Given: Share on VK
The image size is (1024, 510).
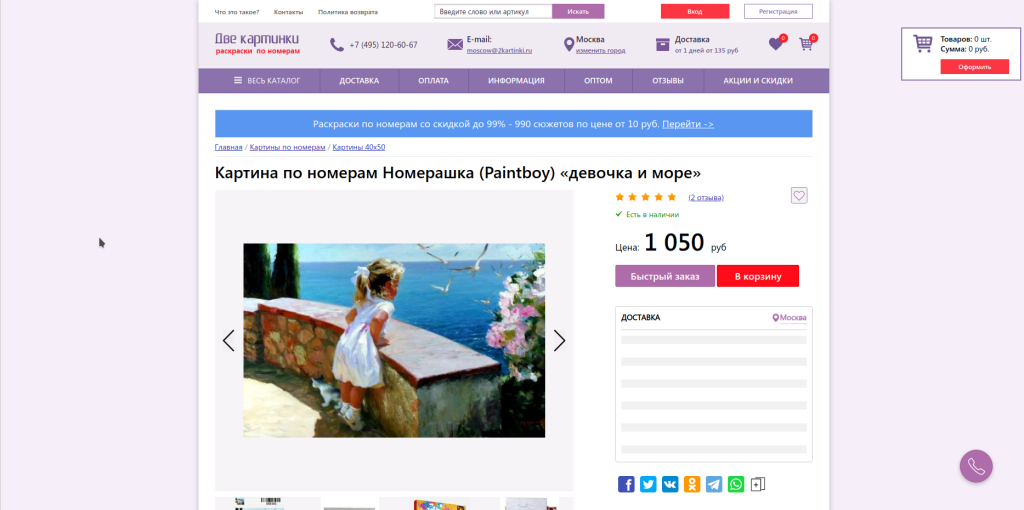Looking at the screenshot, I should pos(670,484).
